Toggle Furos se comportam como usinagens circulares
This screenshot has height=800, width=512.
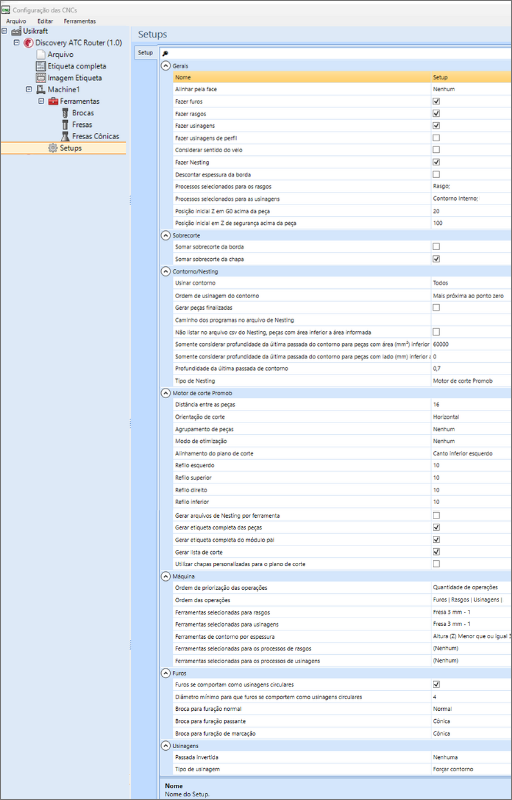436,685
